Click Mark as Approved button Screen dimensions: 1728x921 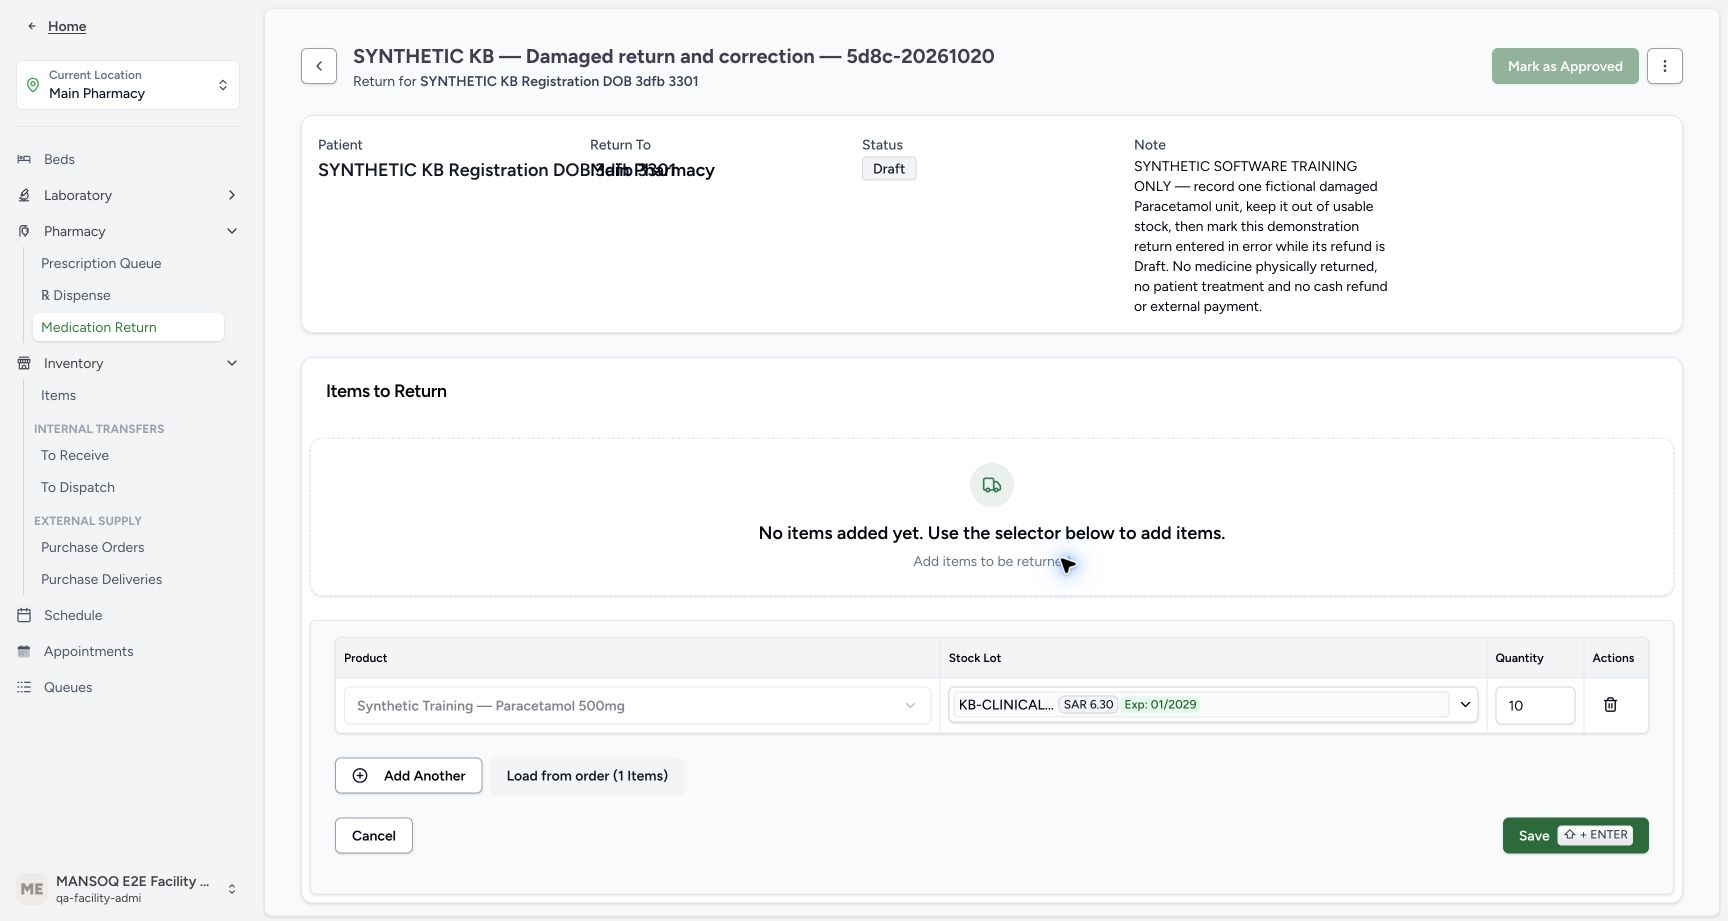[x=1565, y=66]
